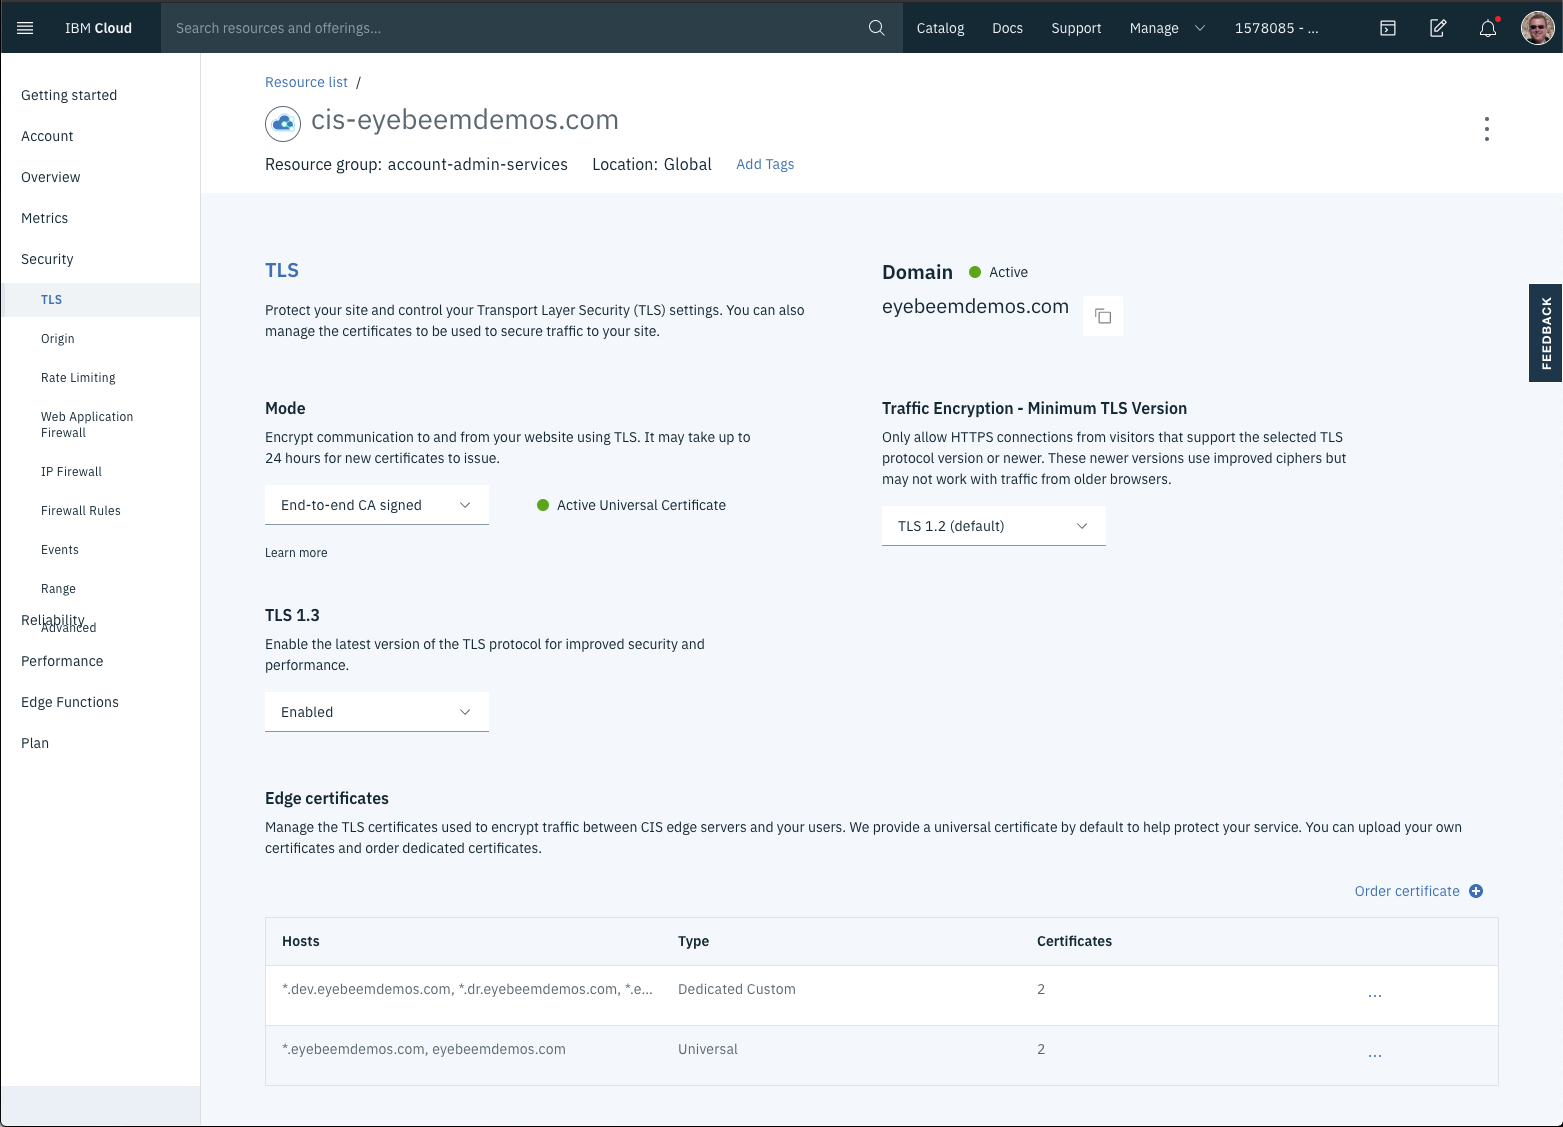This screenshot has width=1563, height=1127.
Task: Open the IBM Cloud Shell icon
Action: click(x=1388, y=28)
